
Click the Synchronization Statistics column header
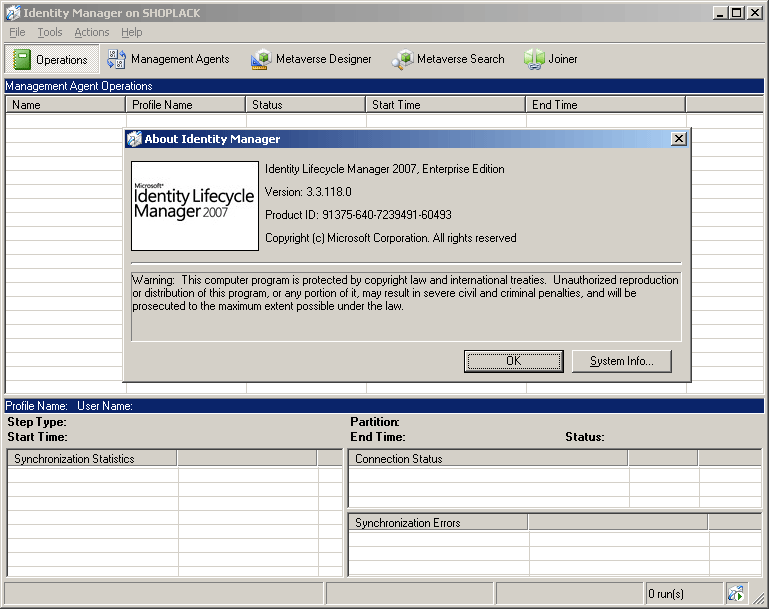(92, 458)
